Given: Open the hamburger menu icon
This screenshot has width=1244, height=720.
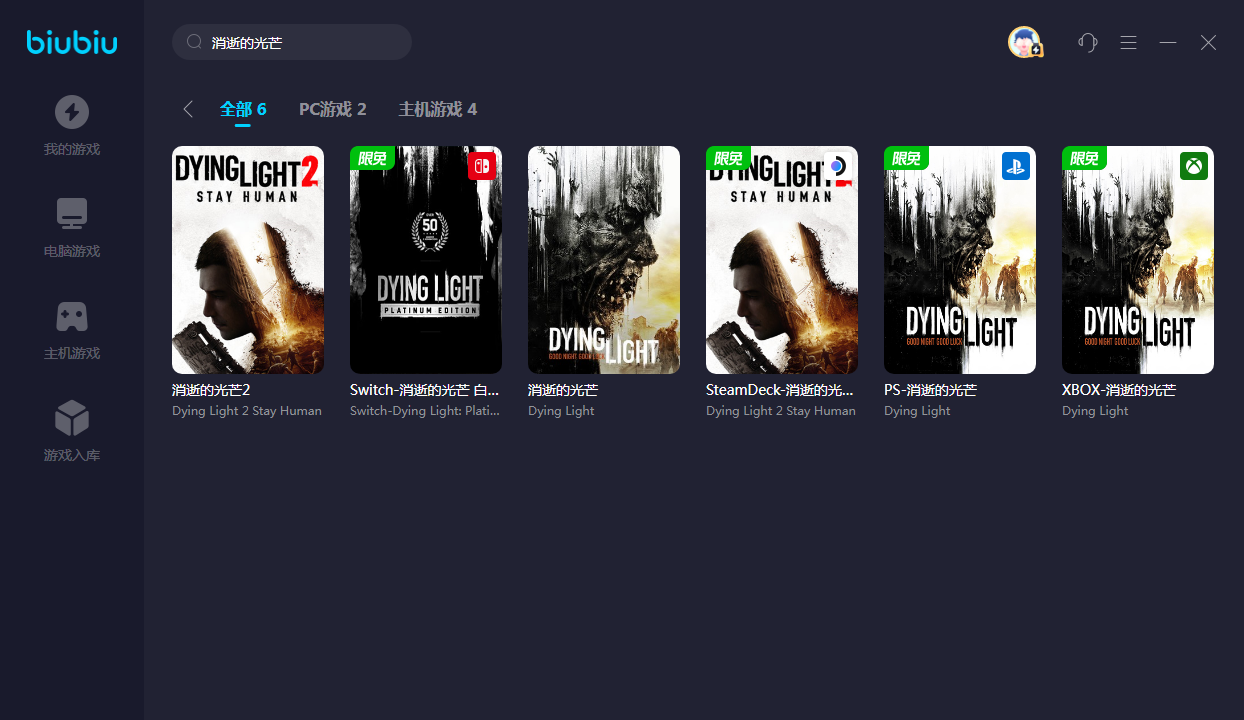Looking at the screenshot, I should [1128, 42].
